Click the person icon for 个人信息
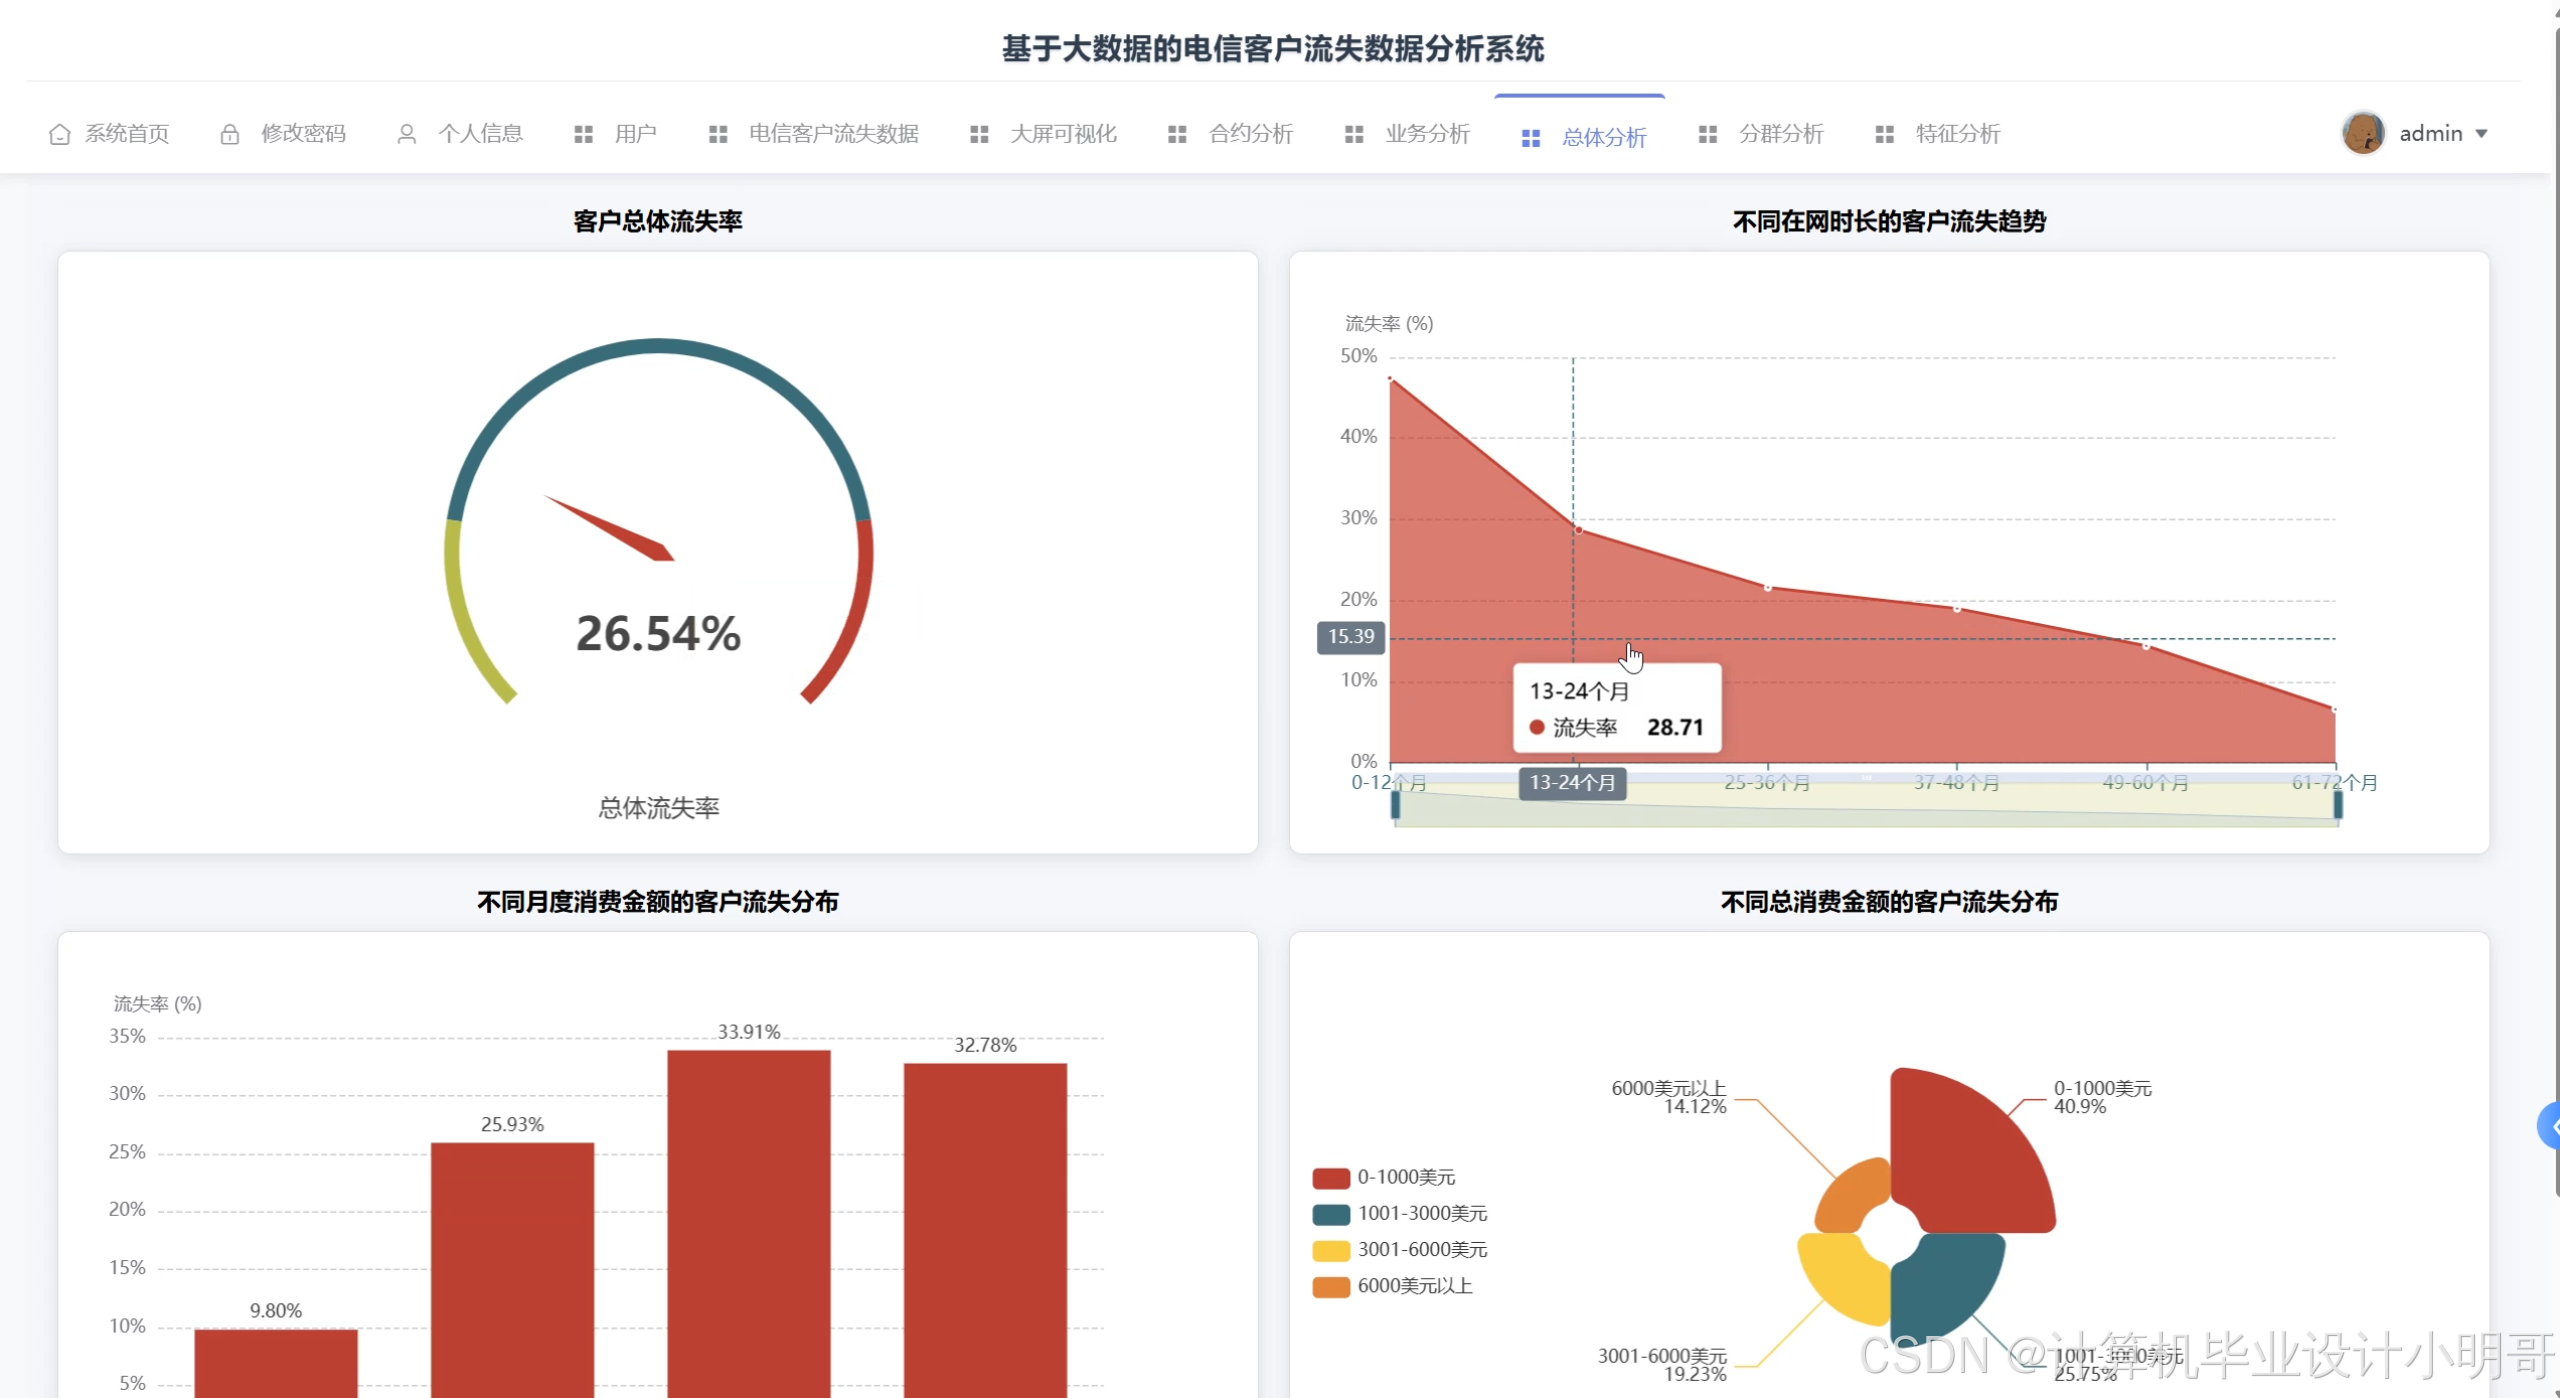 pyautogui.click(x=406, y=134)
